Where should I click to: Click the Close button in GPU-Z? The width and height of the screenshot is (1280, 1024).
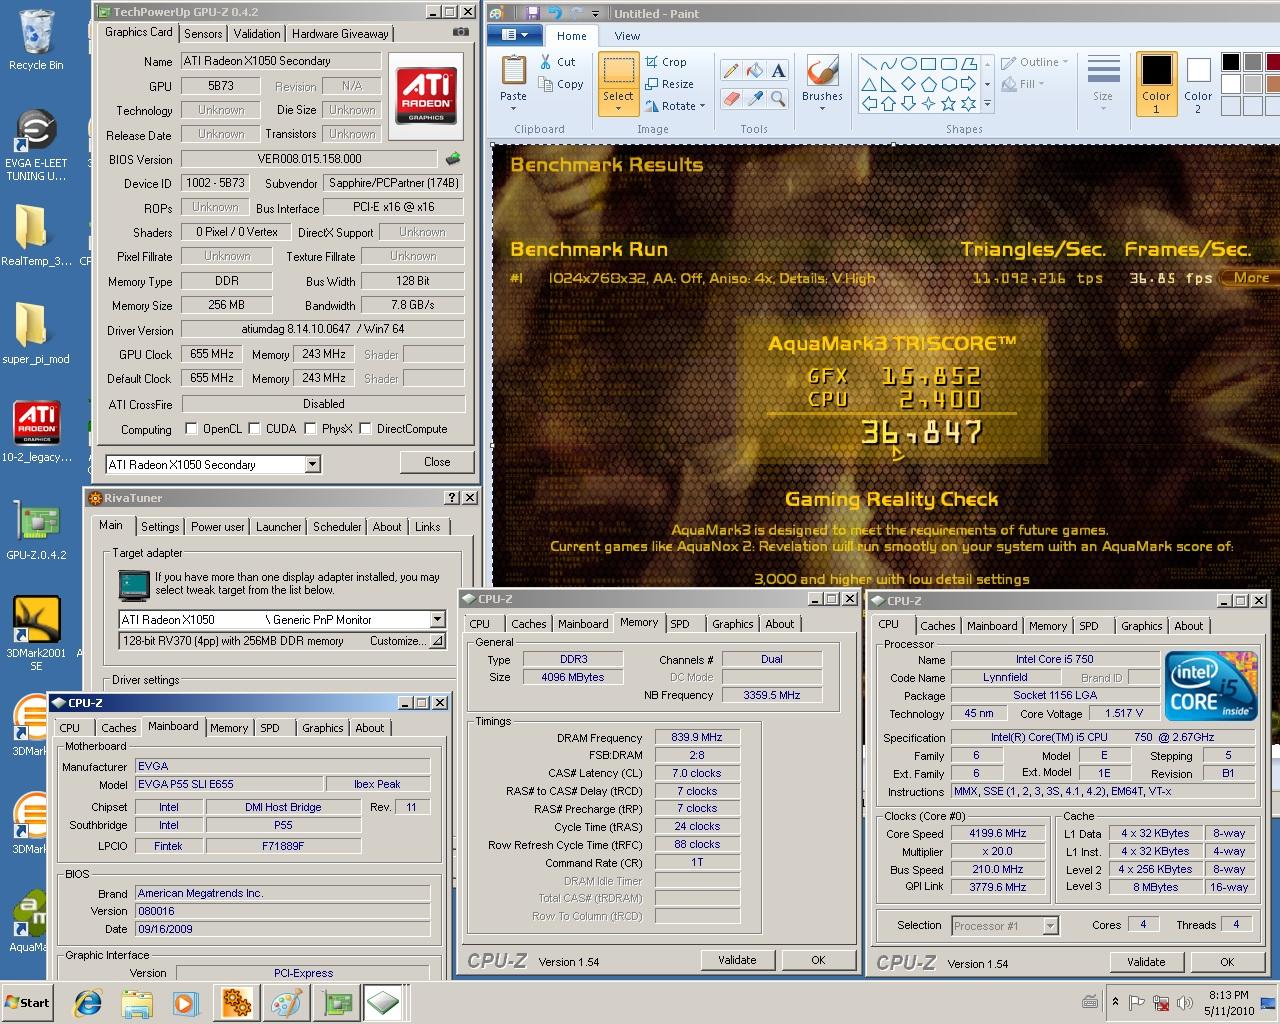coord(437,462)
